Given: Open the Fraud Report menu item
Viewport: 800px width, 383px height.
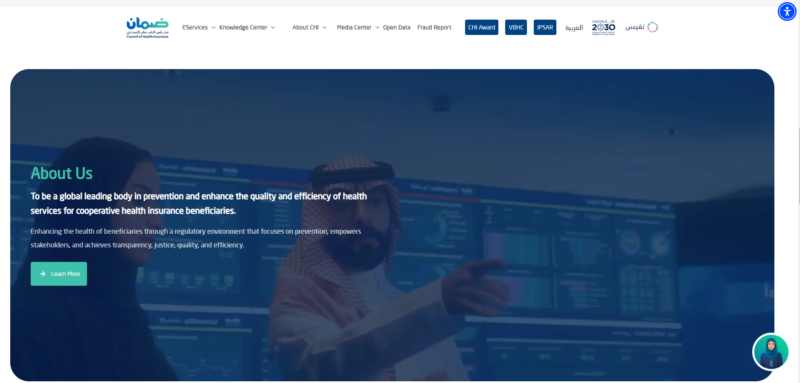Looking at the screenshot, I should pos(434,28).
